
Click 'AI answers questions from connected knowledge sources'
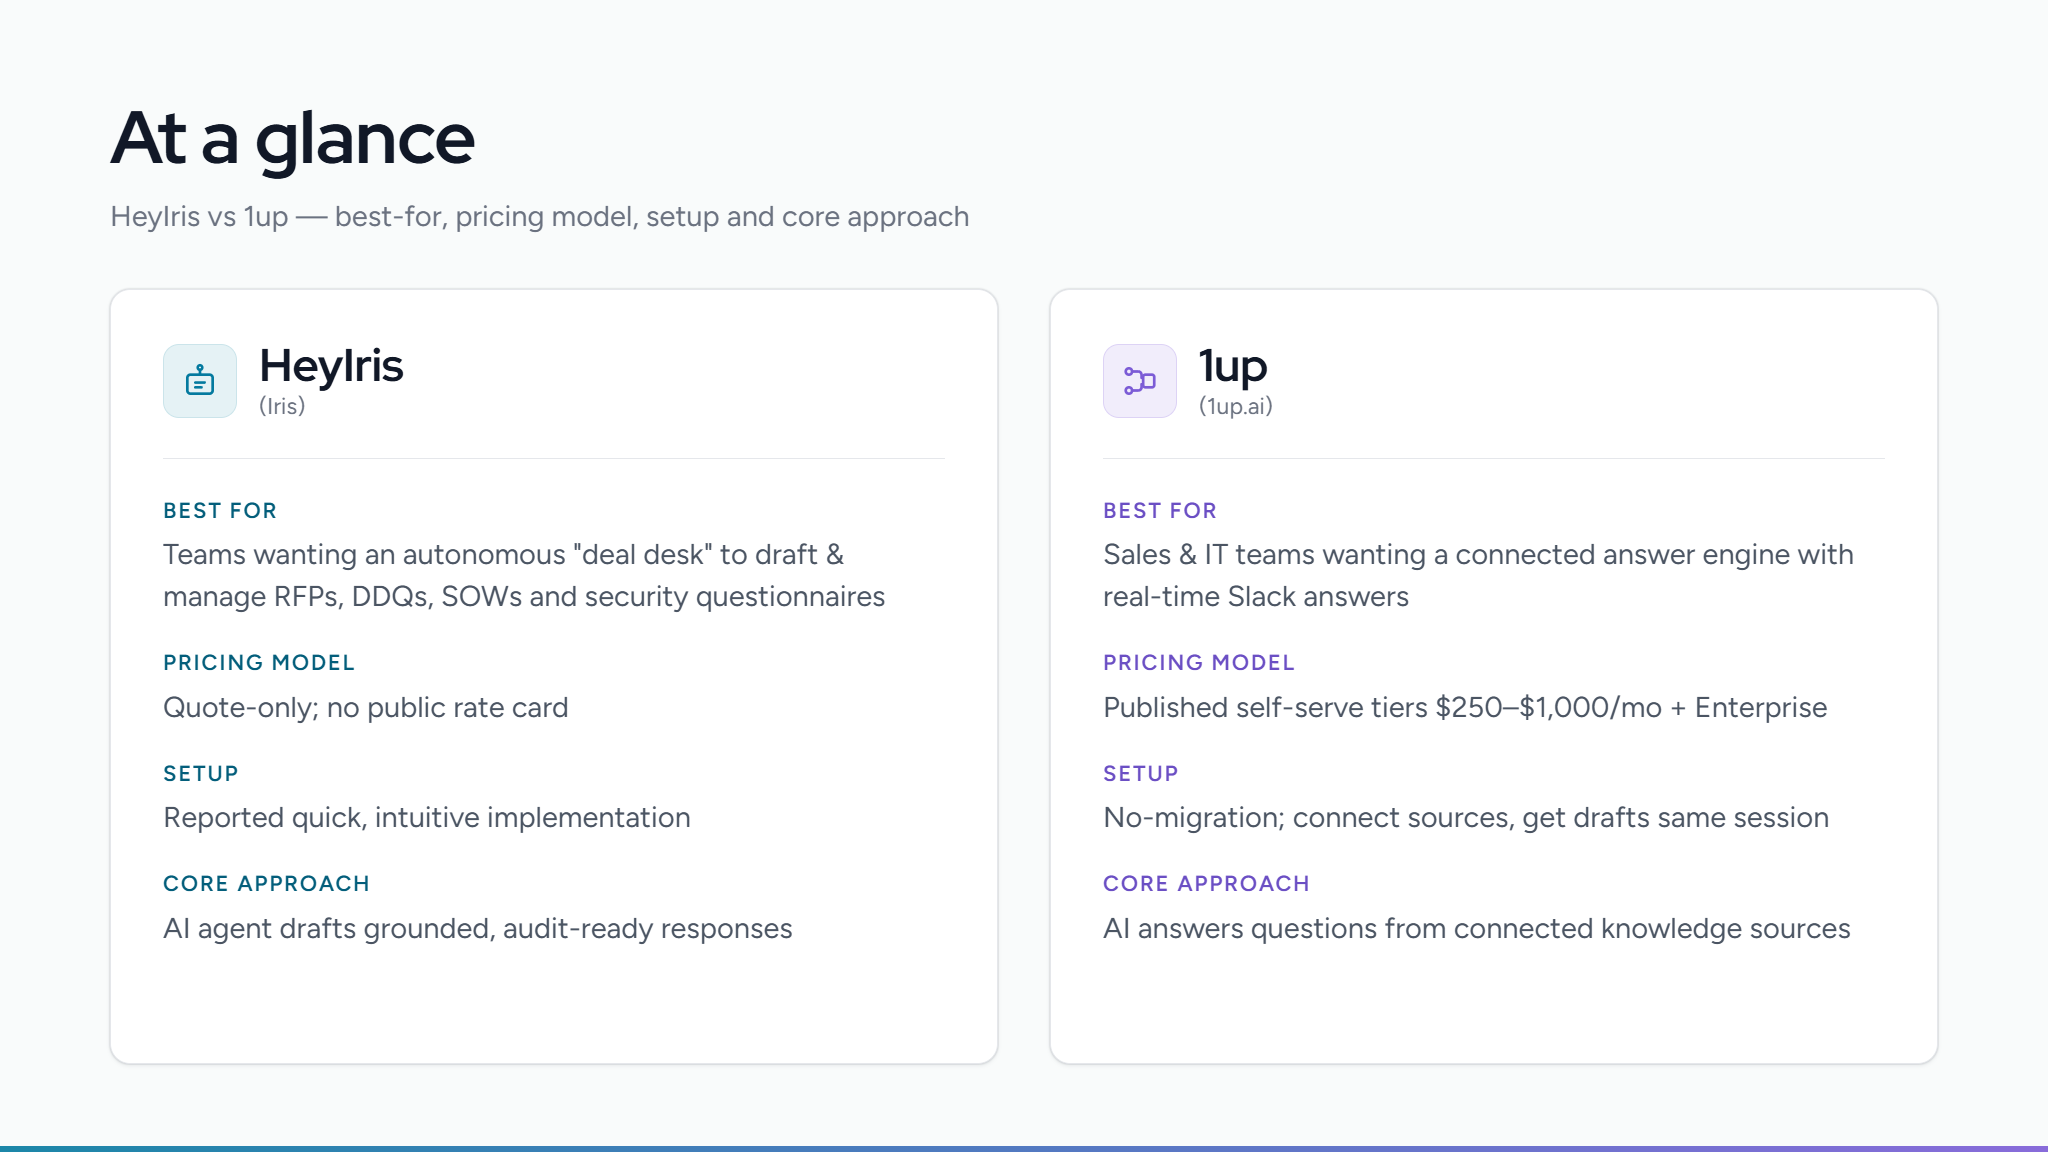[1477, 929]
